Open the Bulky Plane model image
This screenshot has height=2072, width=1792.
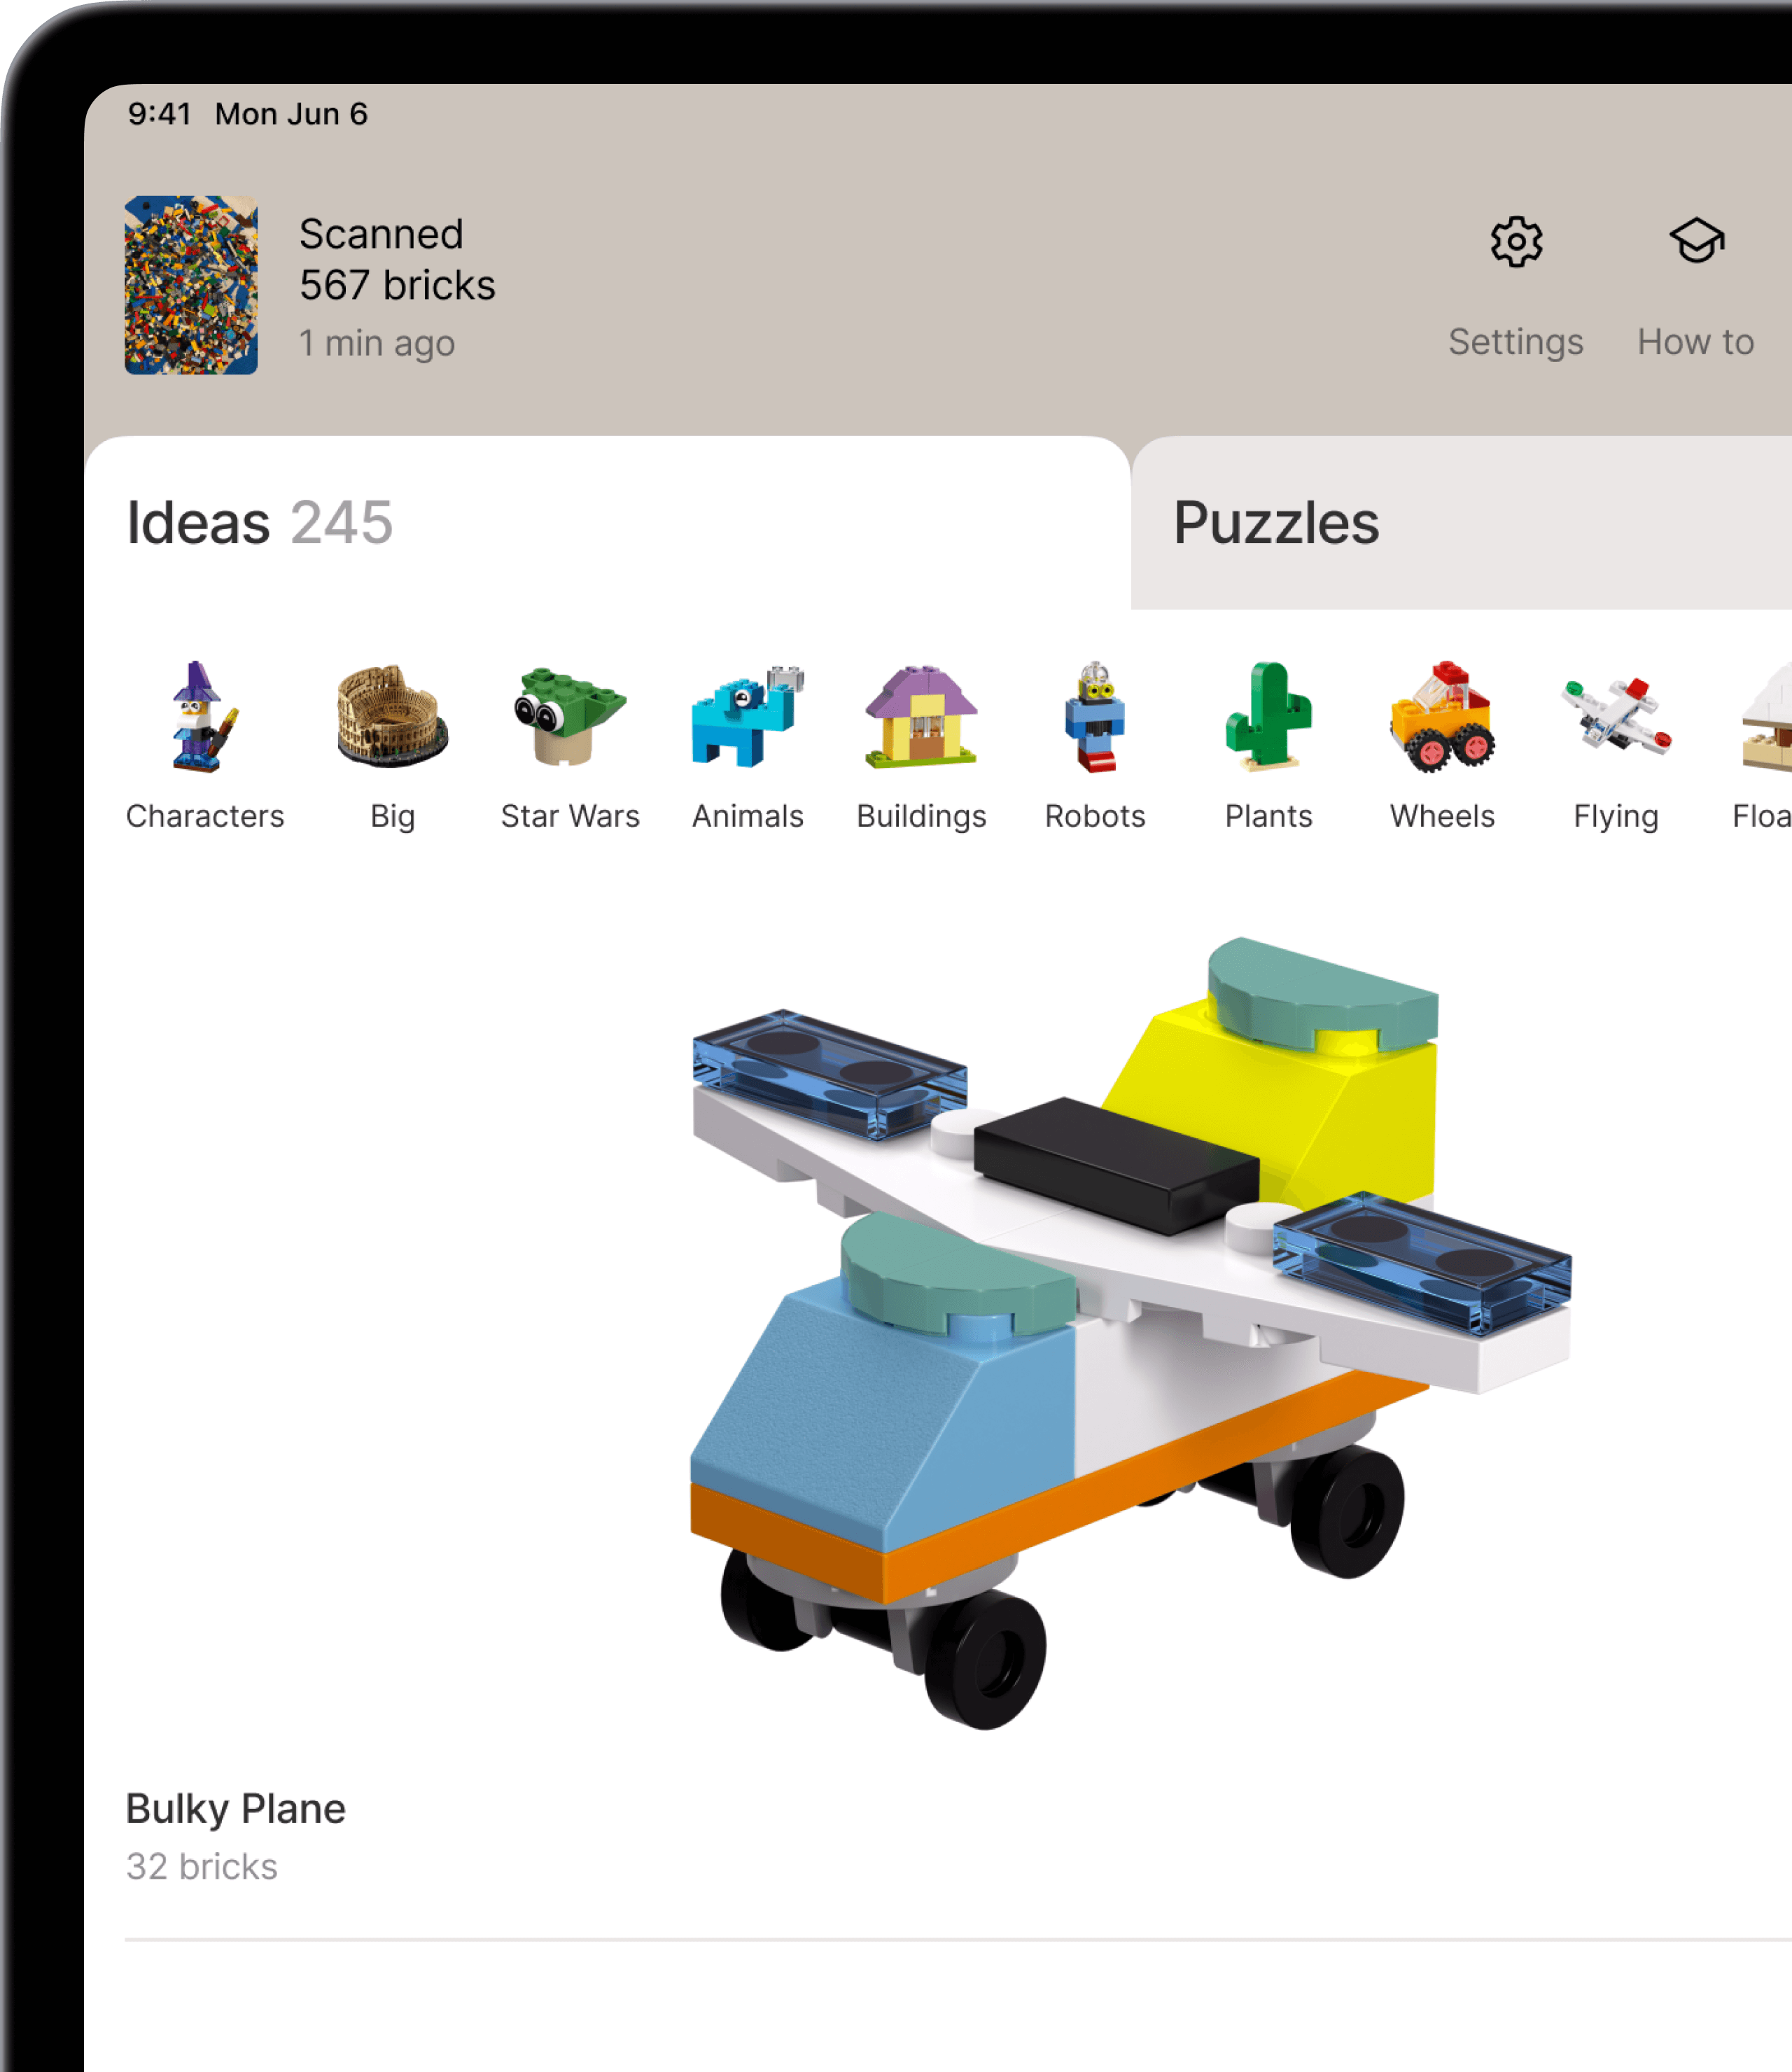pos(1130,1333)
